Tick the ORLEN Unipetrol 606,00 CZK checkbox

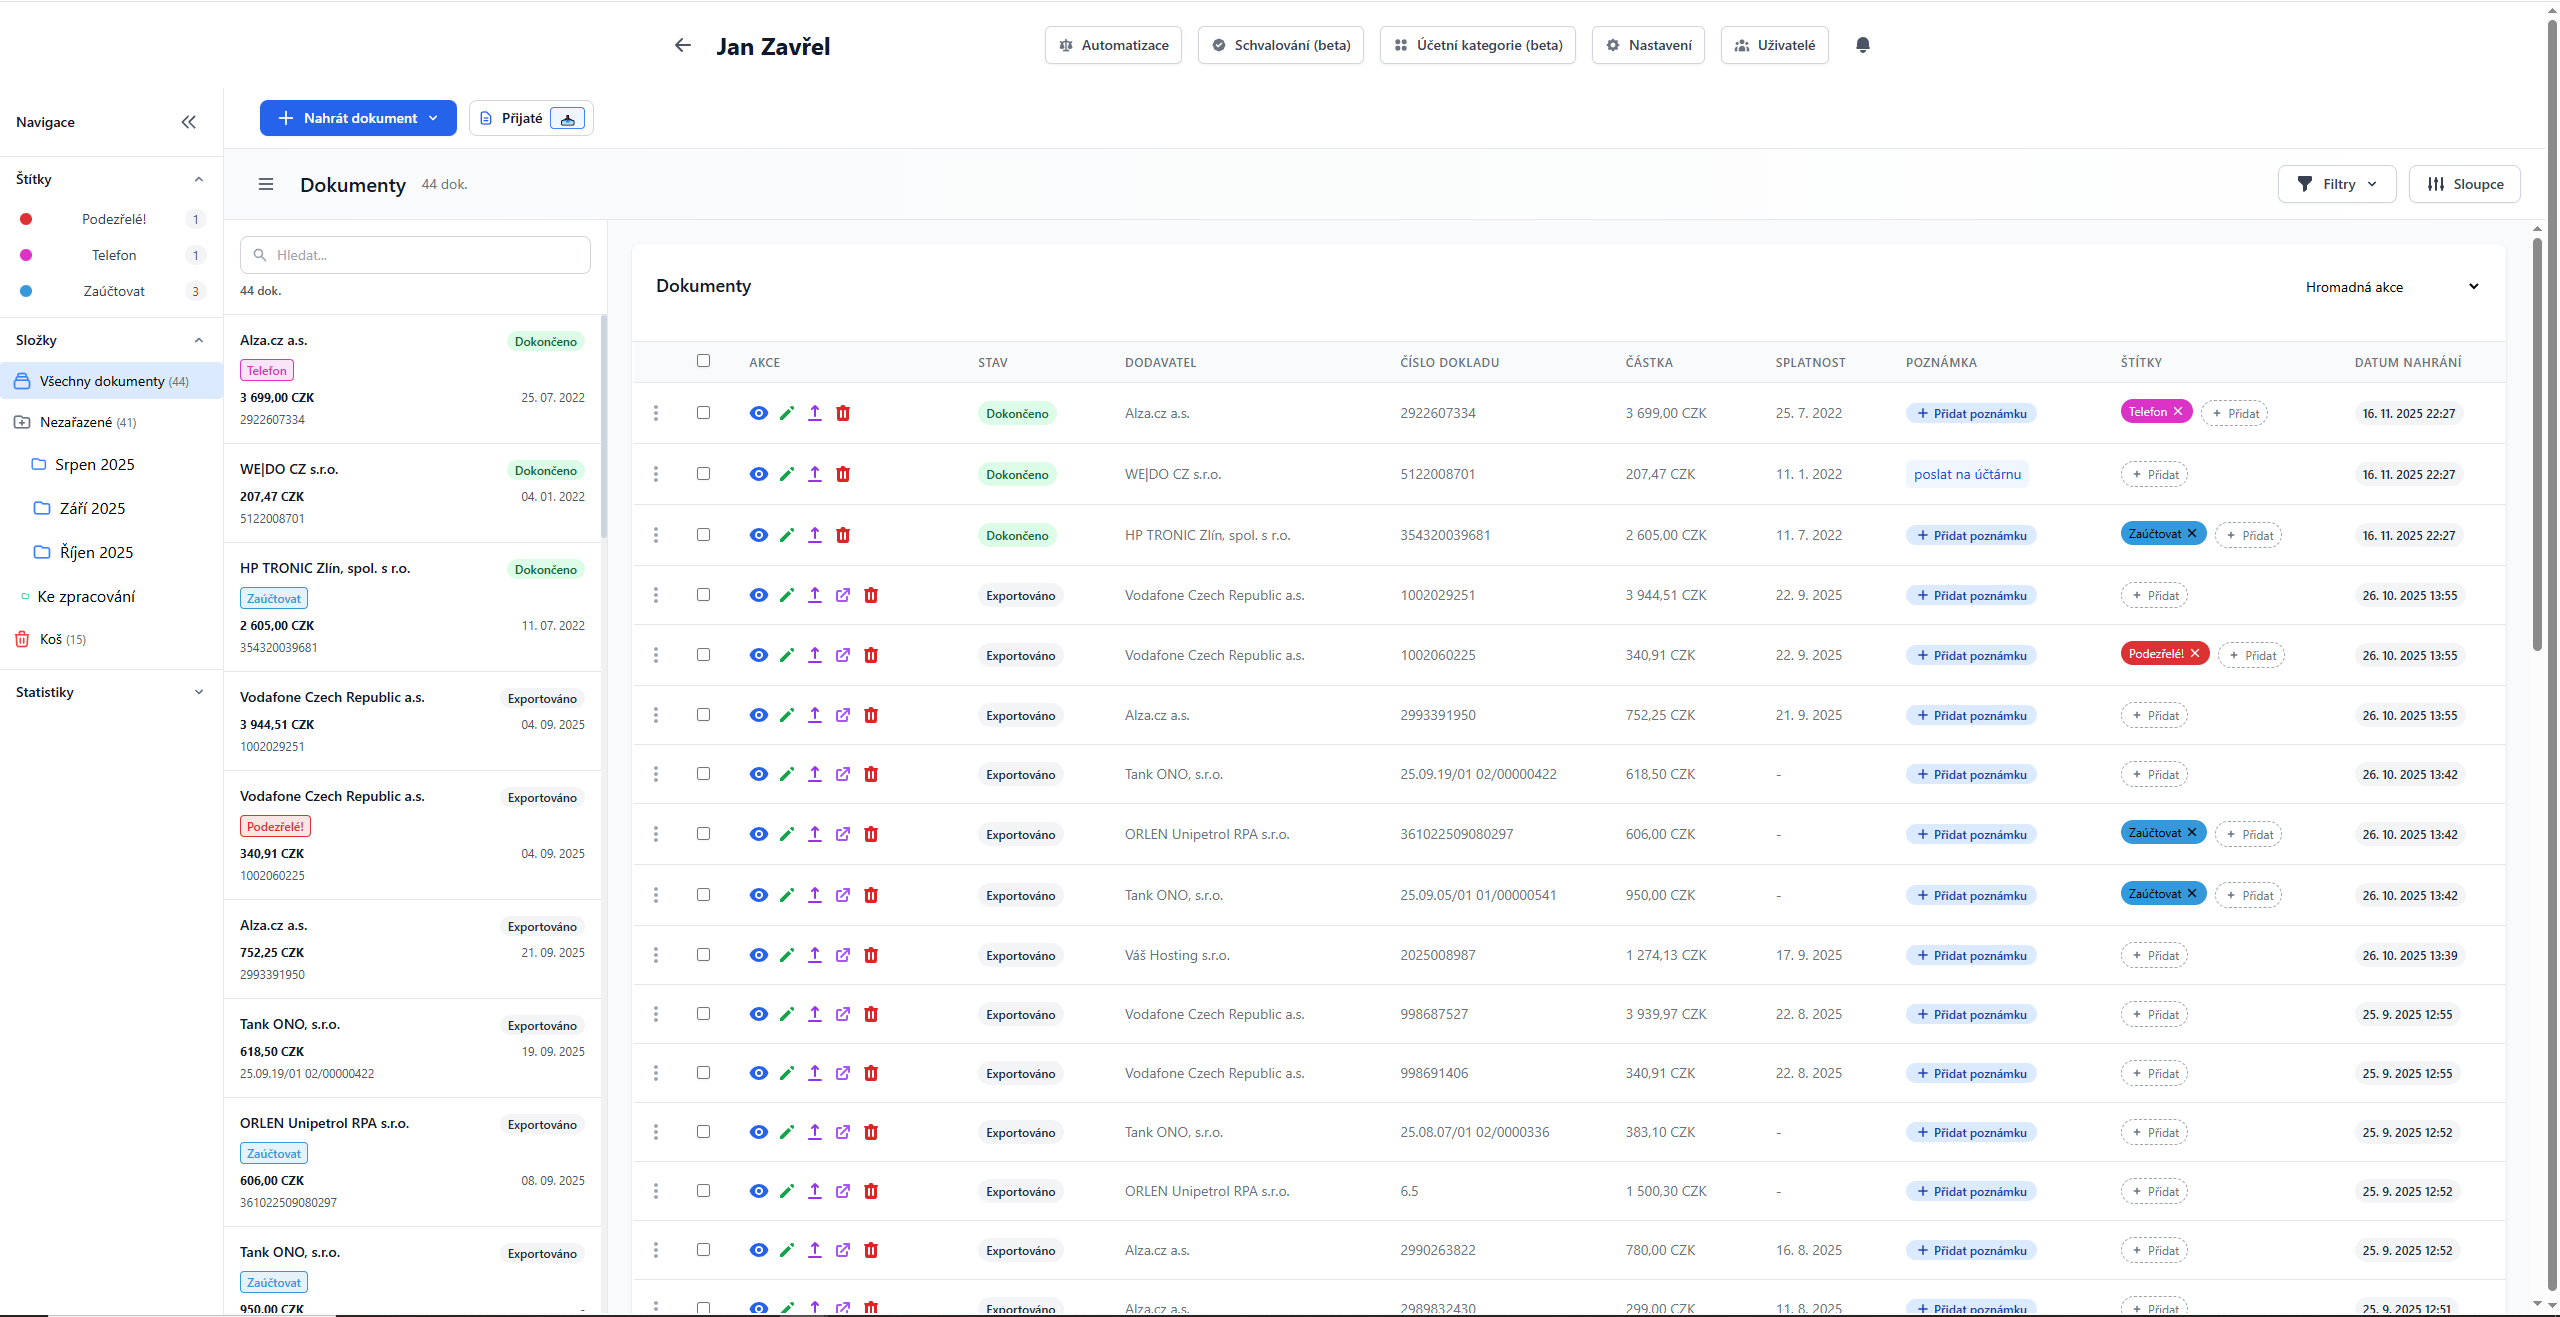[703, 833]
